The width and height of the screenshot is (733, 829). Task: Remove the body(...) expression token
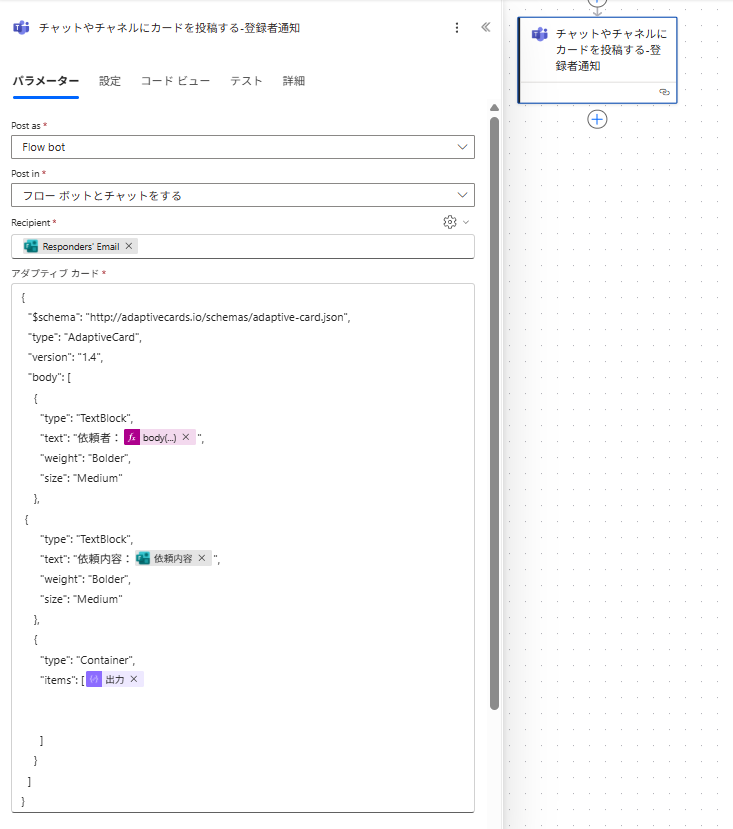click(x=185, y=437)
